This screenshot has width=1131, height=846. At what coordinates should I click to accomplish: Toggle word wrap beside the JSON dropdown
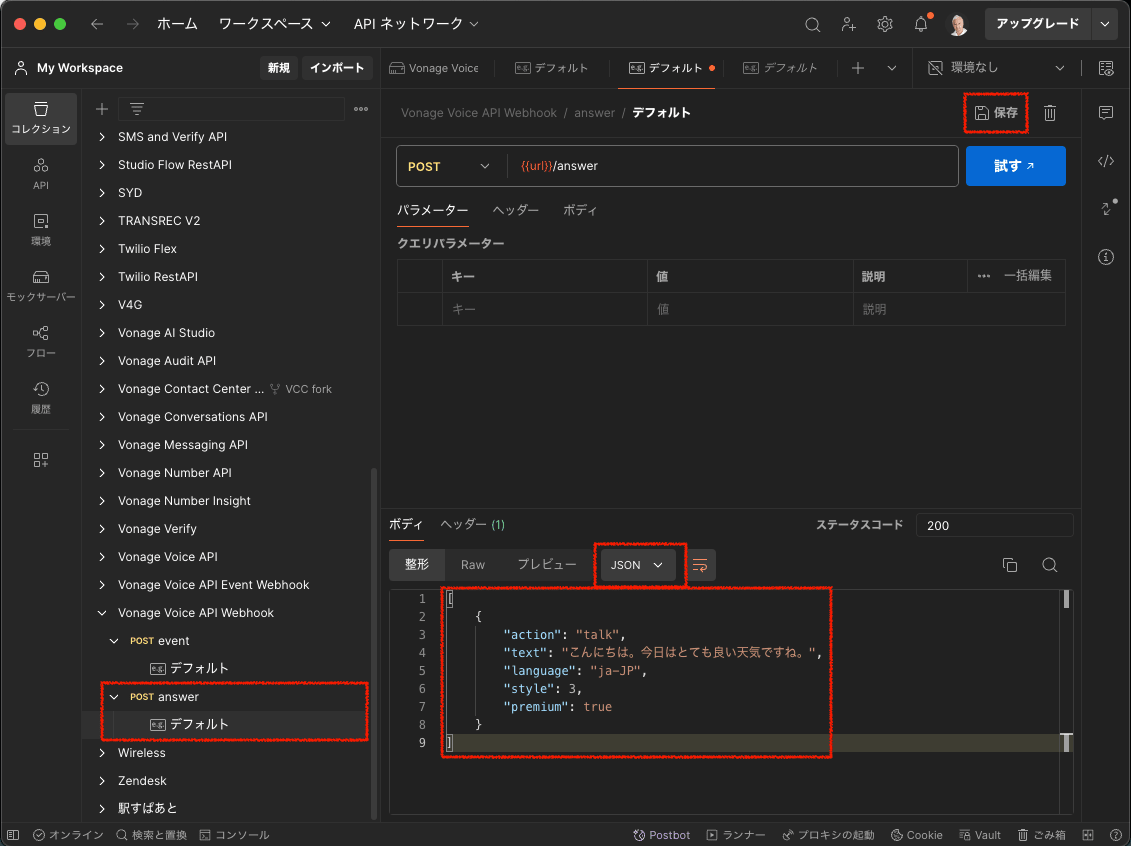tap(700, 565)
